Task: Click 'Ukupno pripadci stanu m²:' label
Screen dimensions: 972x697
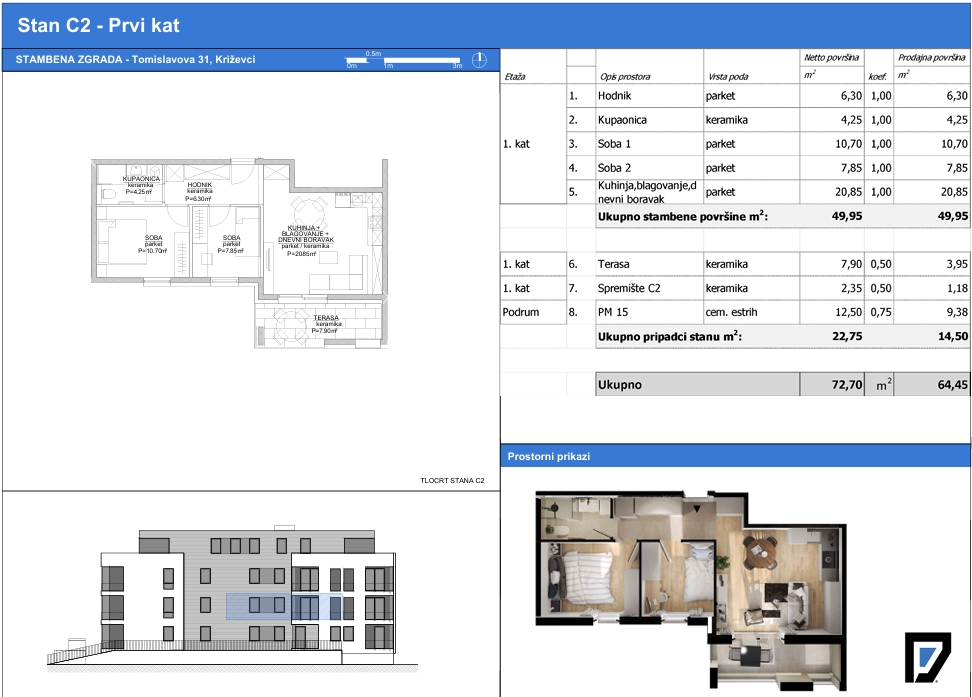Action: point(669,337)
